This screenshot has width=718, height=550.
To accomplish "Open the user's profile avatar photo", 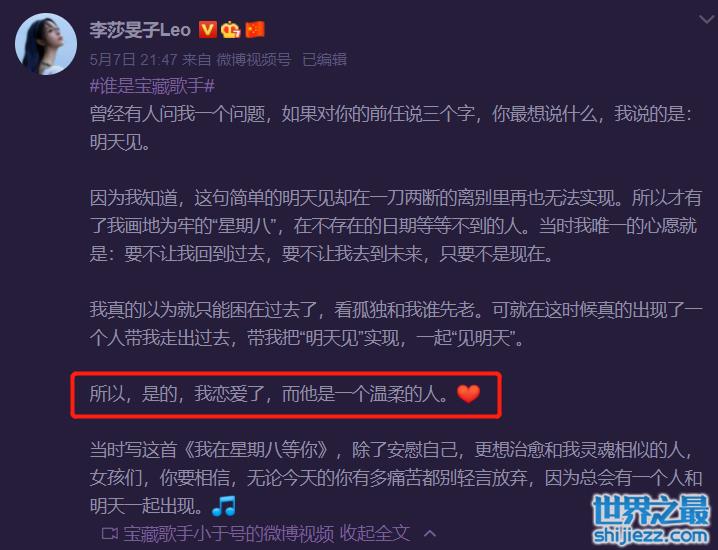I will (x=46, y=44).
